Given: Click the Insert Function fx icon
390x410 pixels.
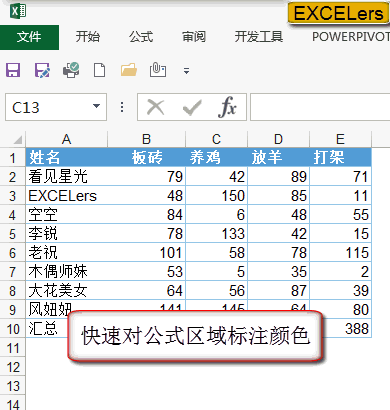Looking at the screenshot, I should point(227,107).
